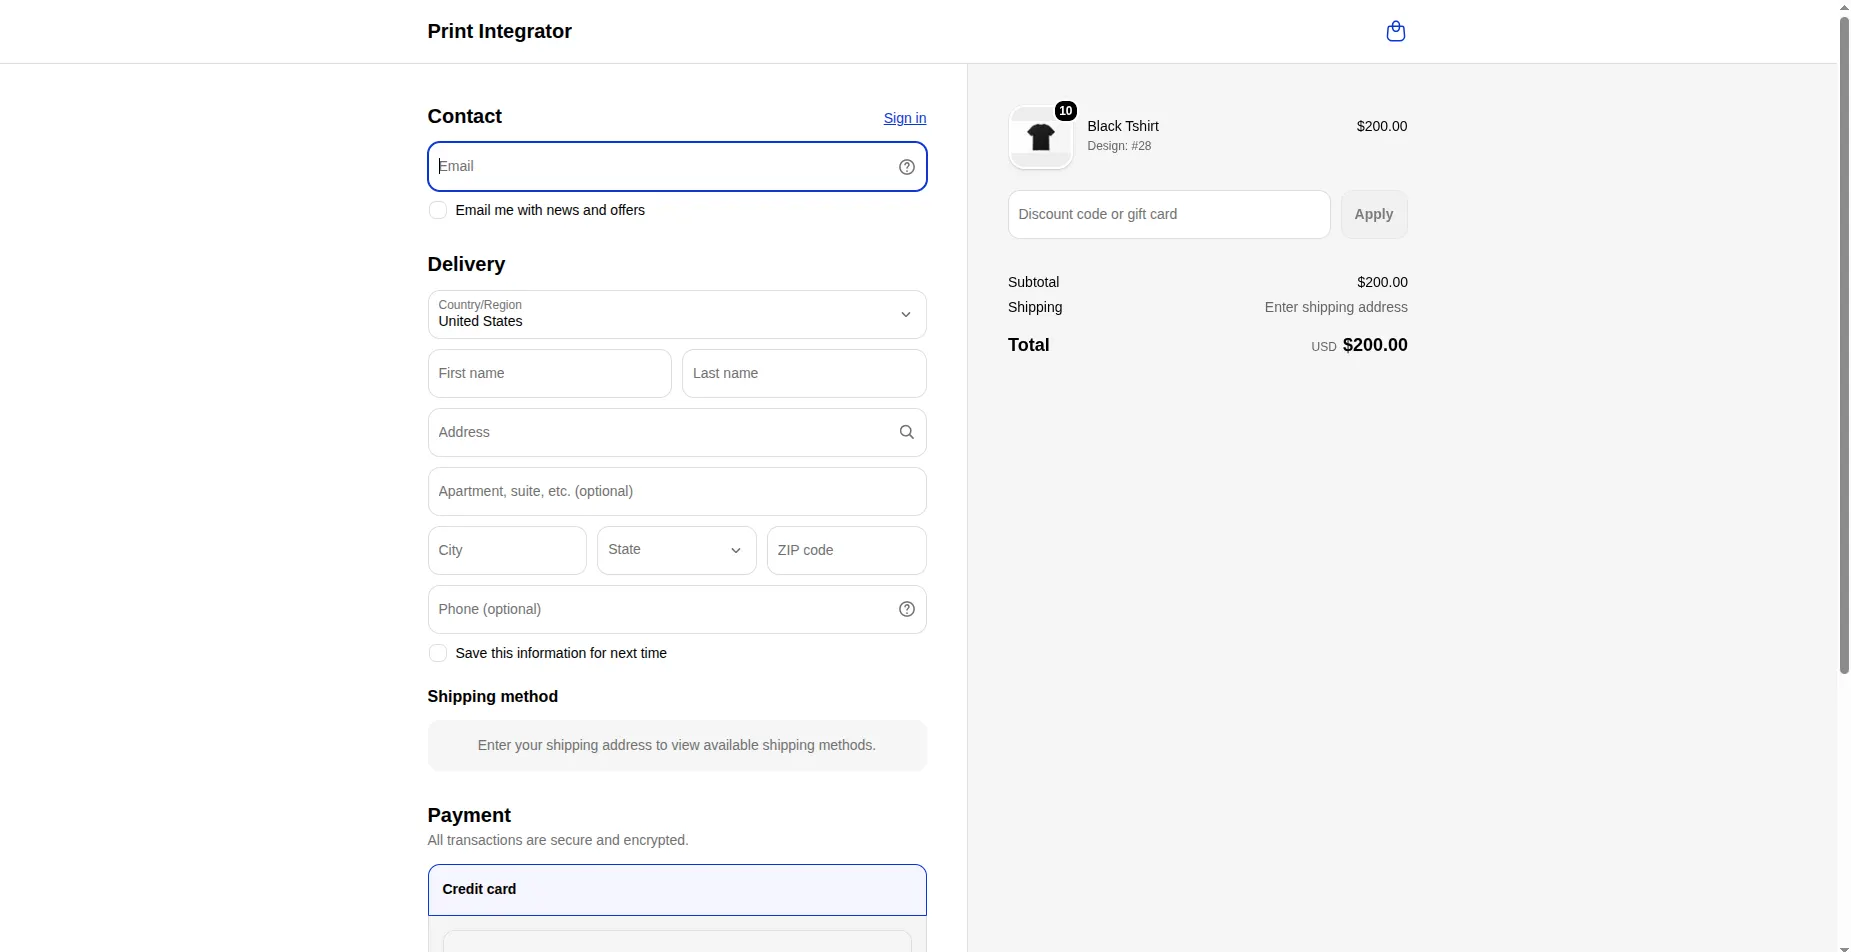Viewport: 1851px width, 952px height.
Task: Click the First name field
Action: (x=549, y=373)
